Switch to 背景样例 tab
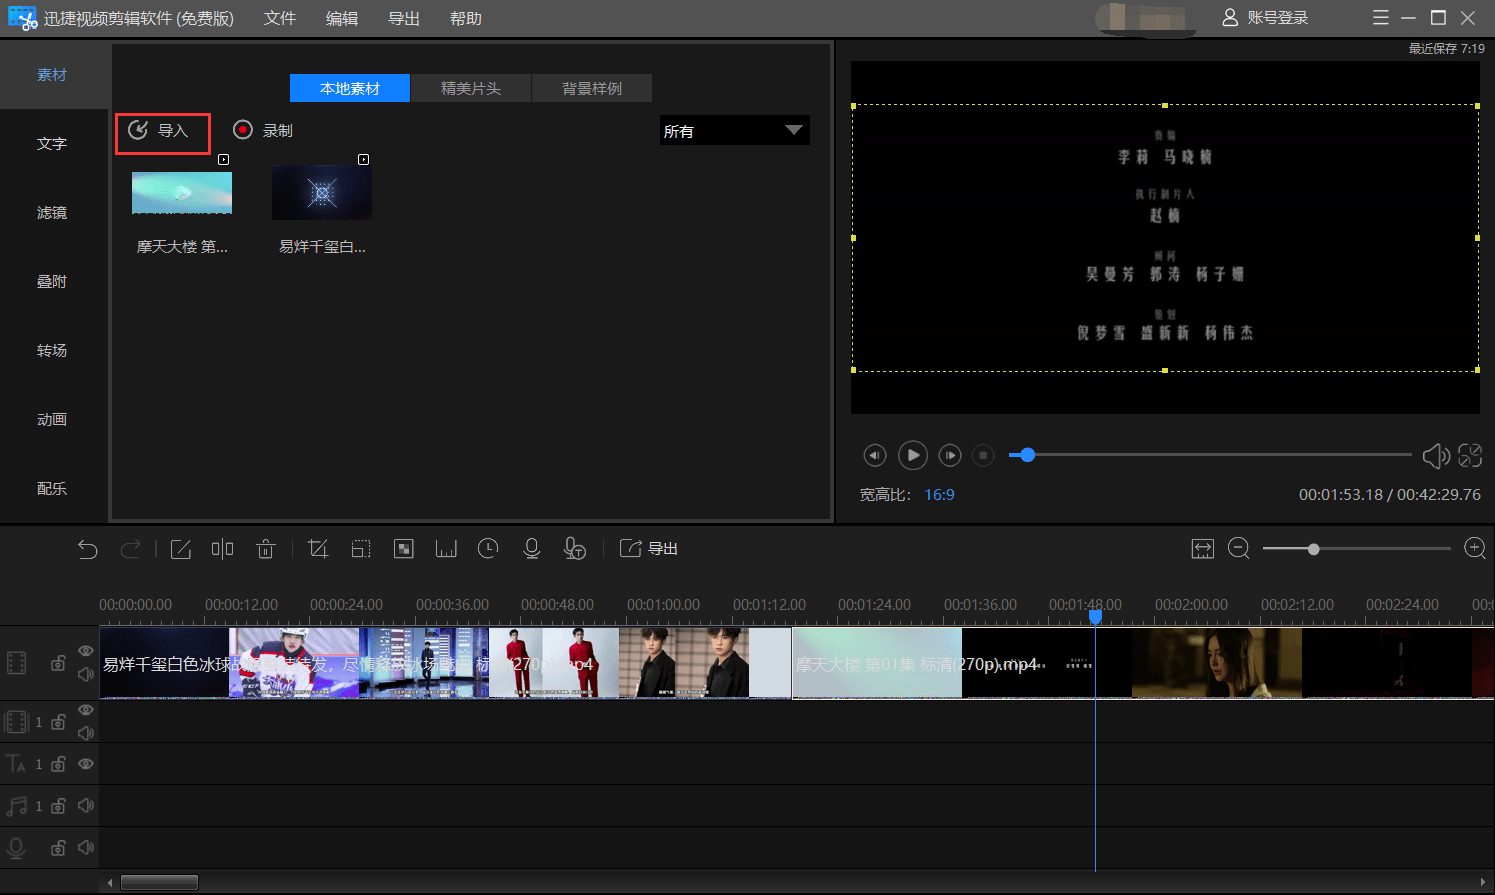The image size is (1495, 895). pos(592,88)
